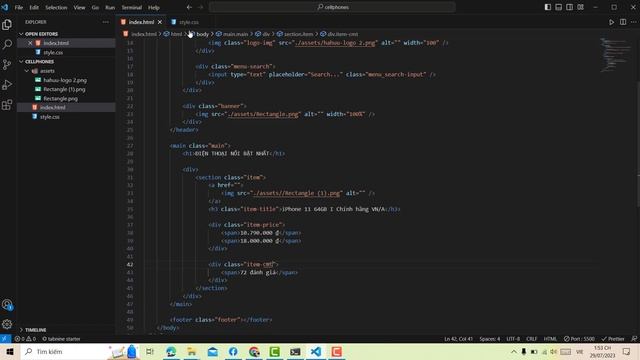The width and height of the screenshot is (640, 360).
Task: Open errors and warnings count in status bar
Action: [25, 339]
